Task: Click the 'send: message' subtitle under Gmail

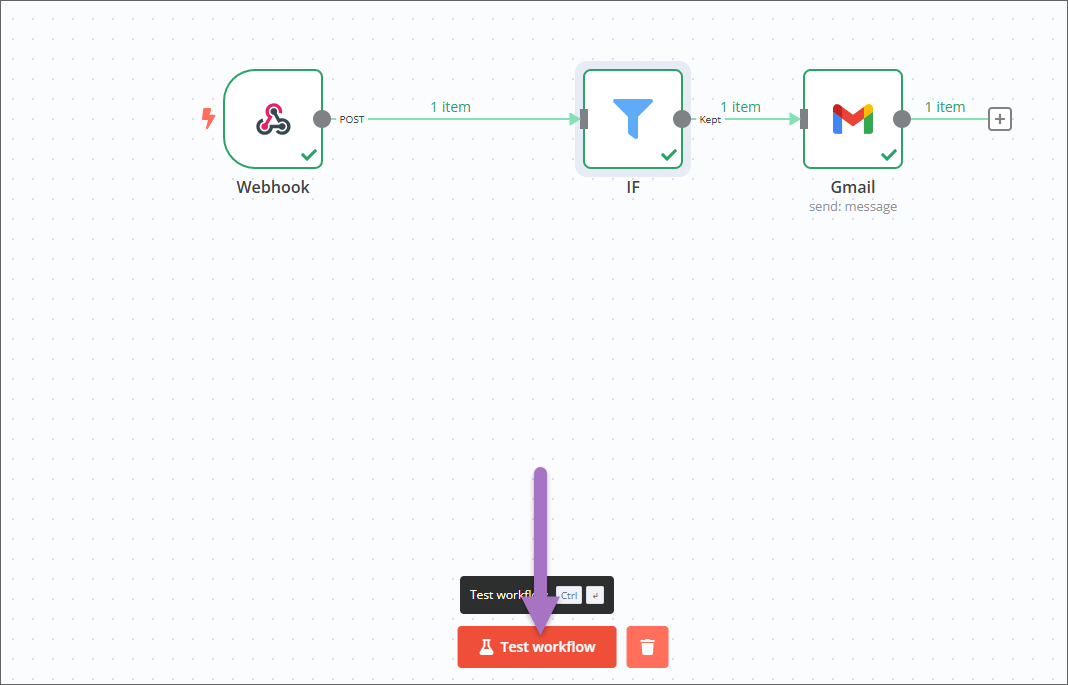Action: click(x=852, y=207)
